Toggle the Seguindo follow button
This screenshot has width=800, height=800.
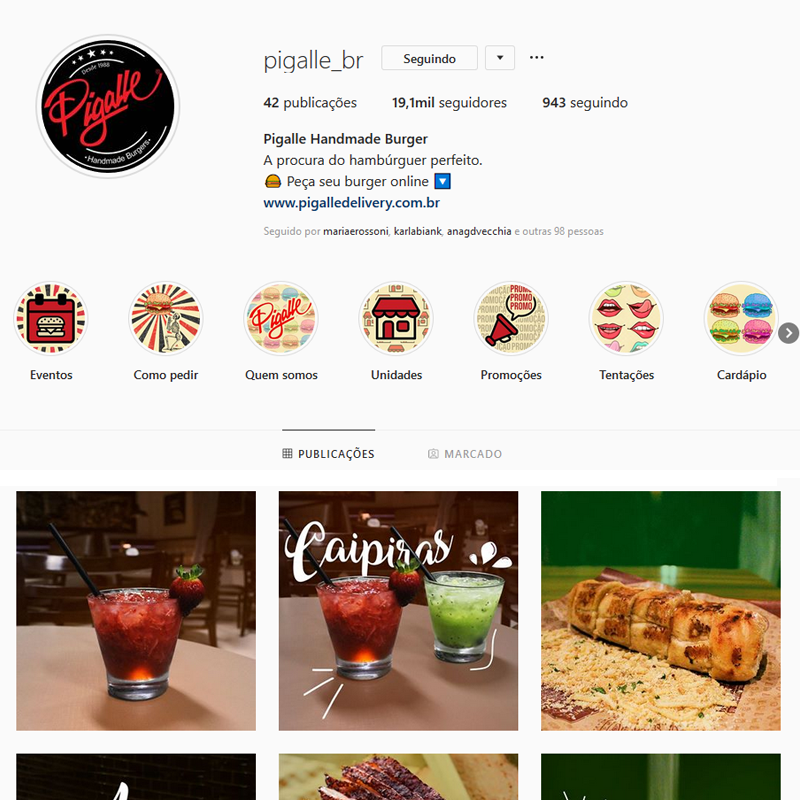(x=430, y=58)
